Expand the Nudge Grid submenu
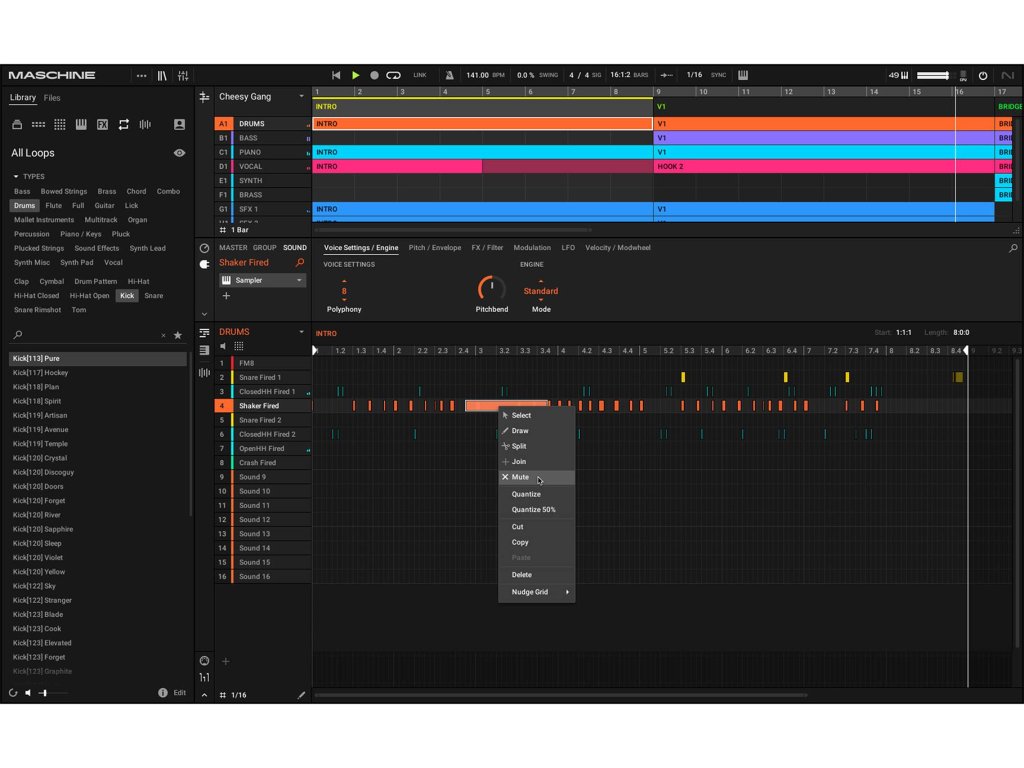Screen dimensions: 1024x768 tap(537, 592)
